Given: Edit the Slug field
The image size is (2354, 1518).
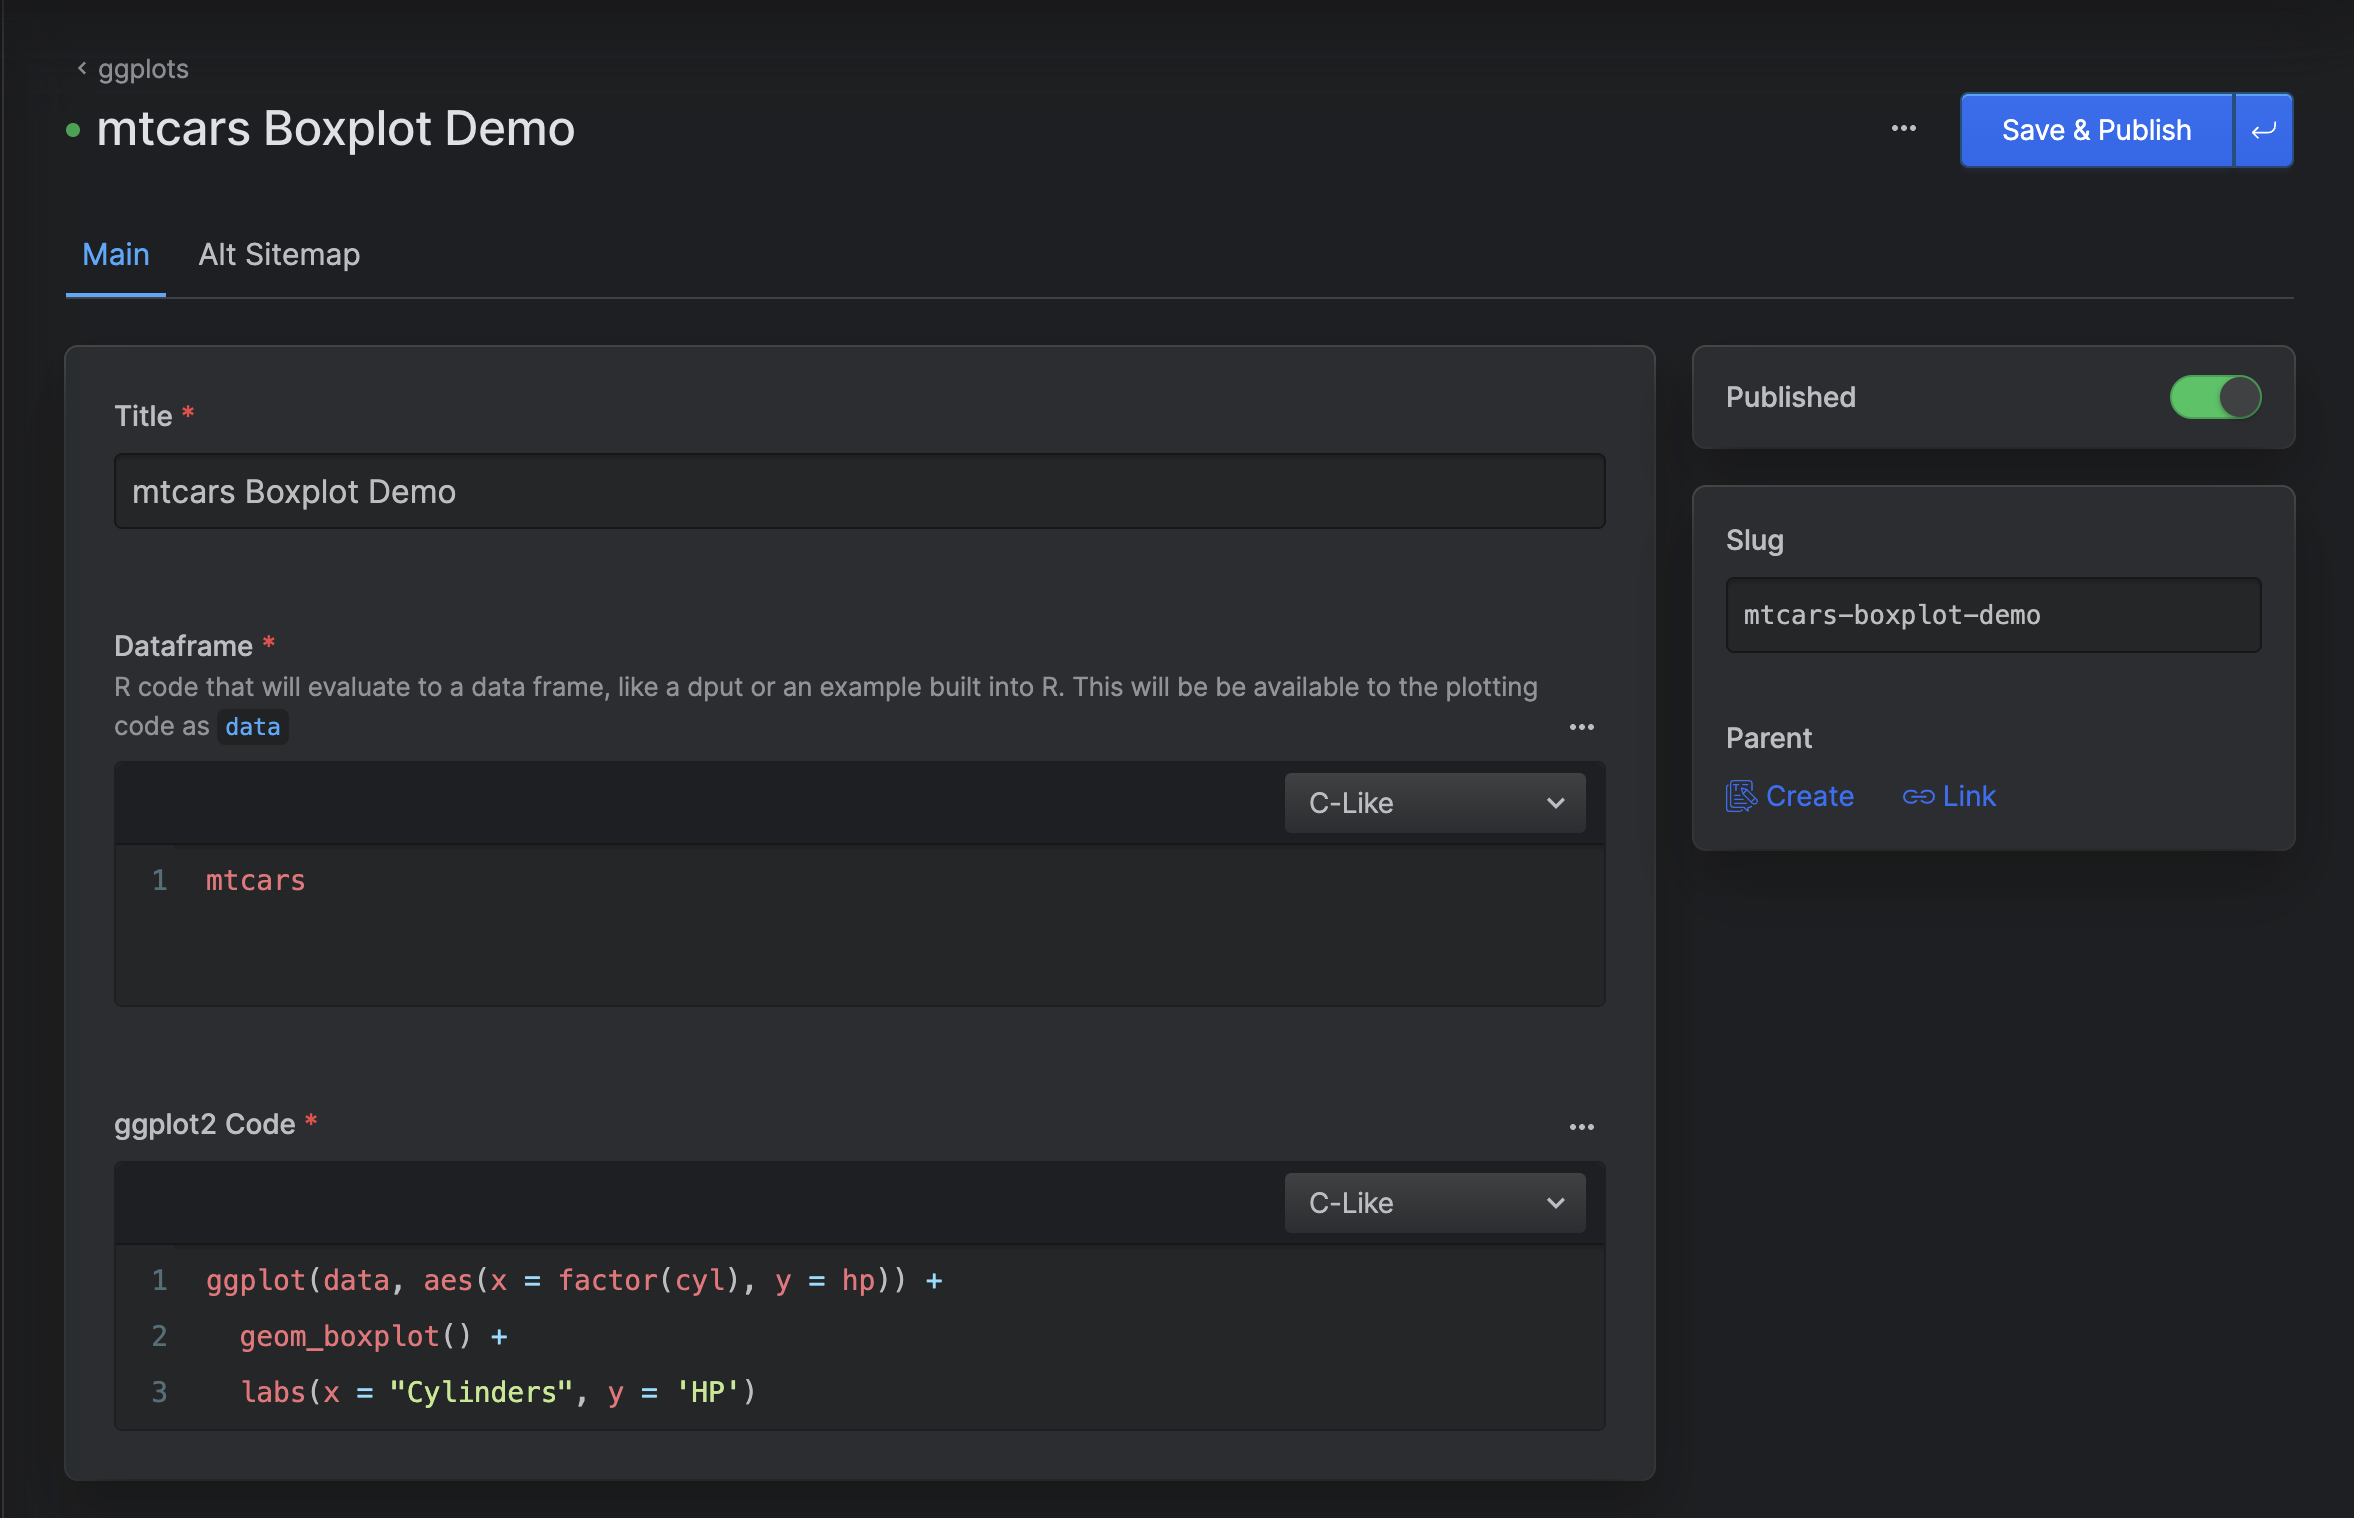Looking at the screenshot, I should click(1993, 615).
